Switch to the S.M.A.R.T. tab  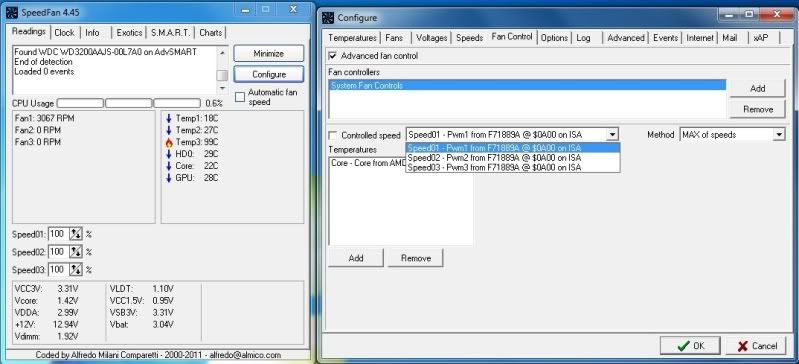[170, 33]
